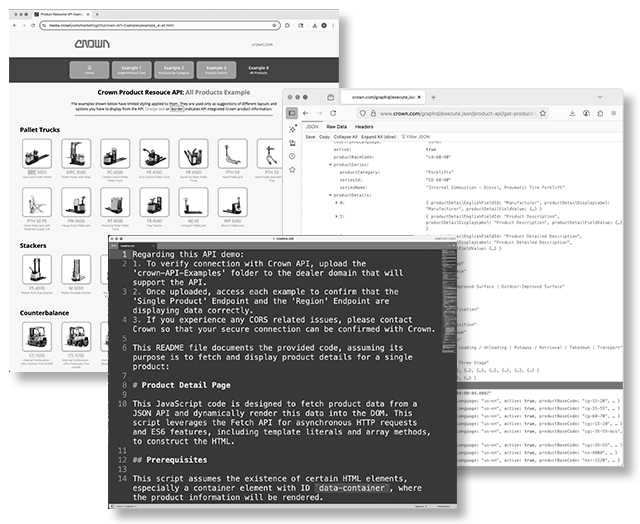Click the Crown logo on the demo page
This screenshot has width=640, height=524.
(x=92, y=44)
